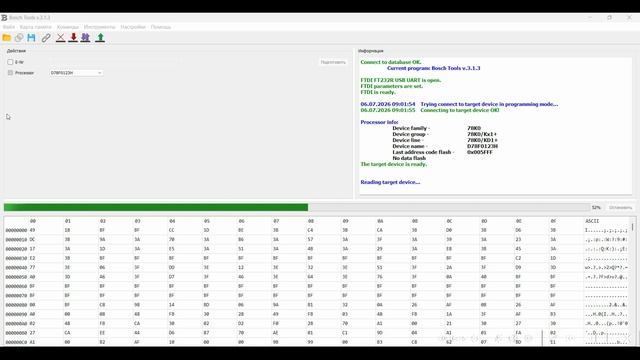Select the row address 000000B0
640x360 pixels.
[16, 333]
